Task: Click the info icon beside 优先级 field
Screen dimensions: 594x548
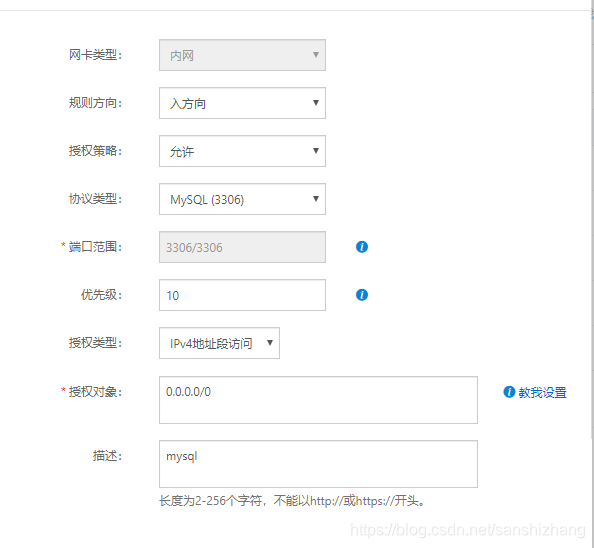Action: point(362,295)
